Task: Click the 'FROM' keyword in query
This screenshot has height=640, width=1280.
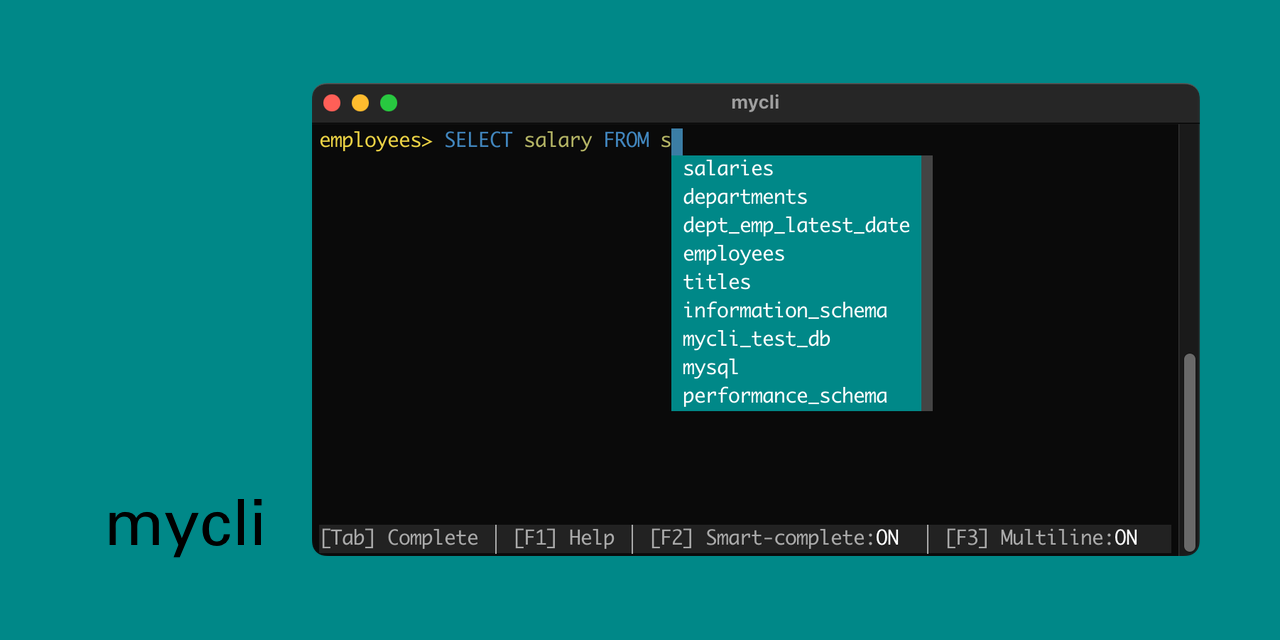Action: (627, 141)
